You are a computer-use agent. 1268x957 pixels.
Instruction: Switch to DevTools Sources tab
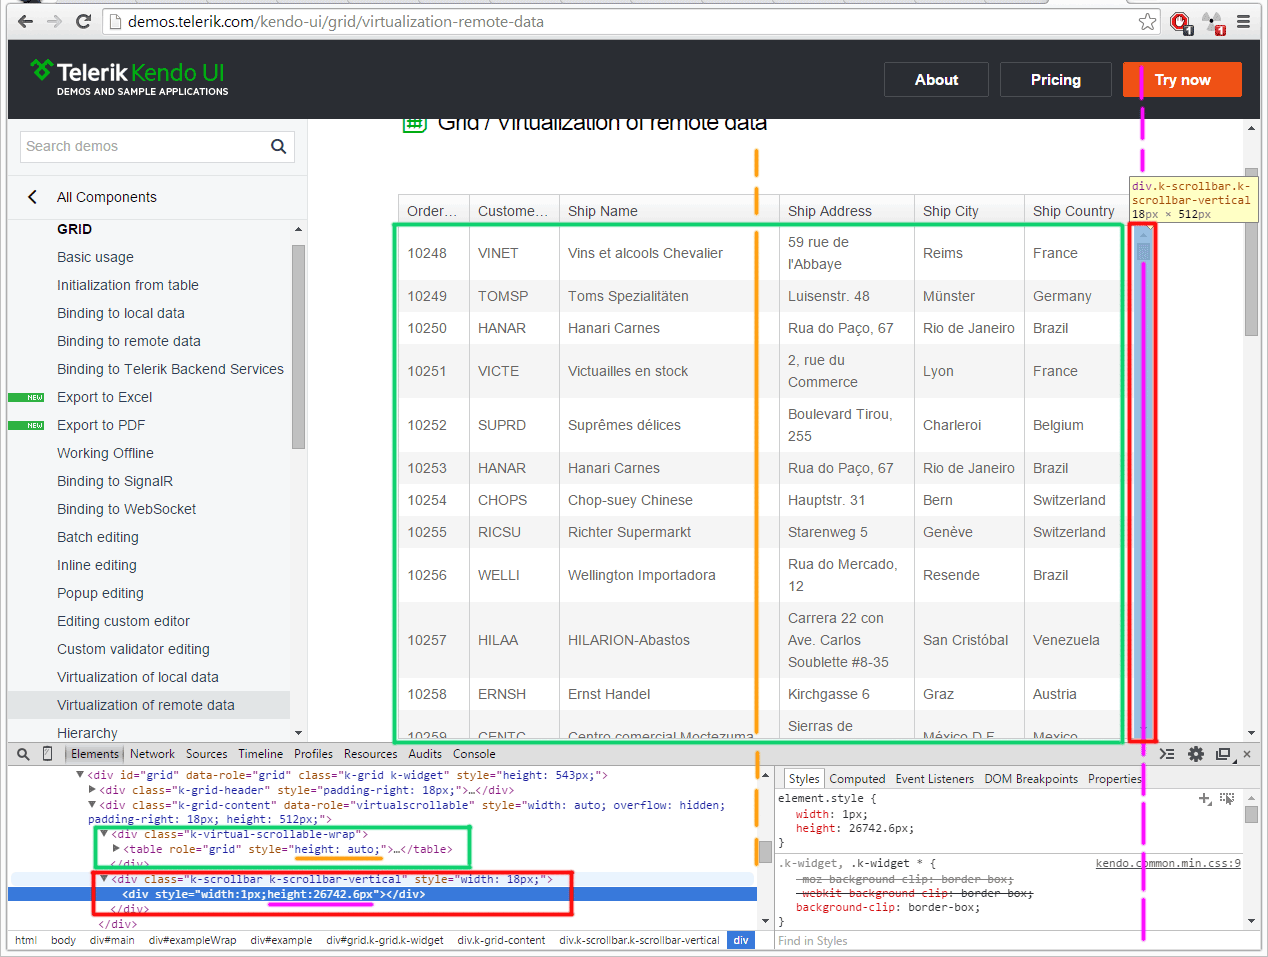[206, 754]
